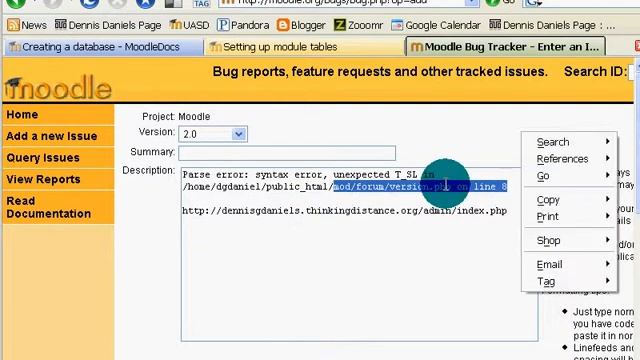Switch to Setting up module tables tab
The width and height of the screenshot is (640, 360).
pos(304,47)
